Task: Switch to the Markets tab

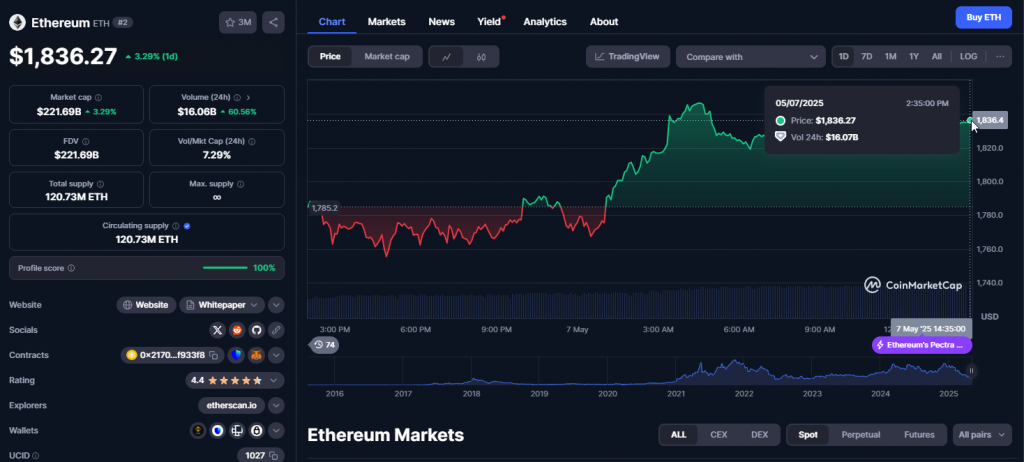Action: tap(387, 22)
